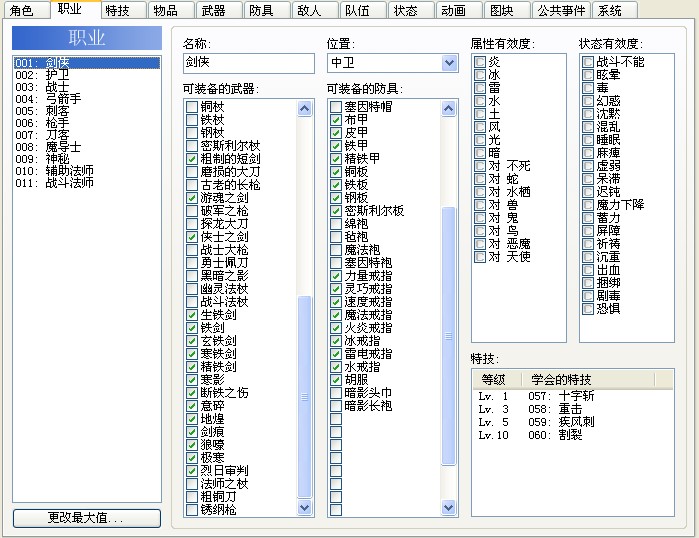Open the 公共事件 tab
Screen dimensions: 699x538
(562, 10)
